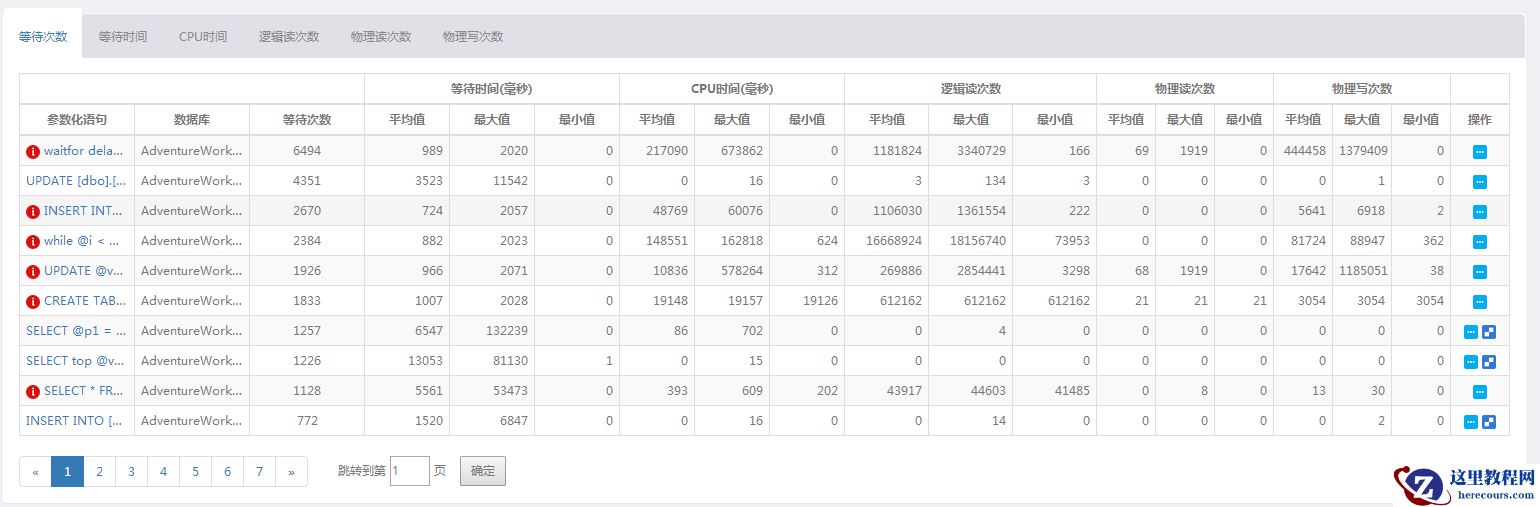
Task: Click the grid icon in SELECT top row
Action: pyautogui.click(x=1489, y=362)
